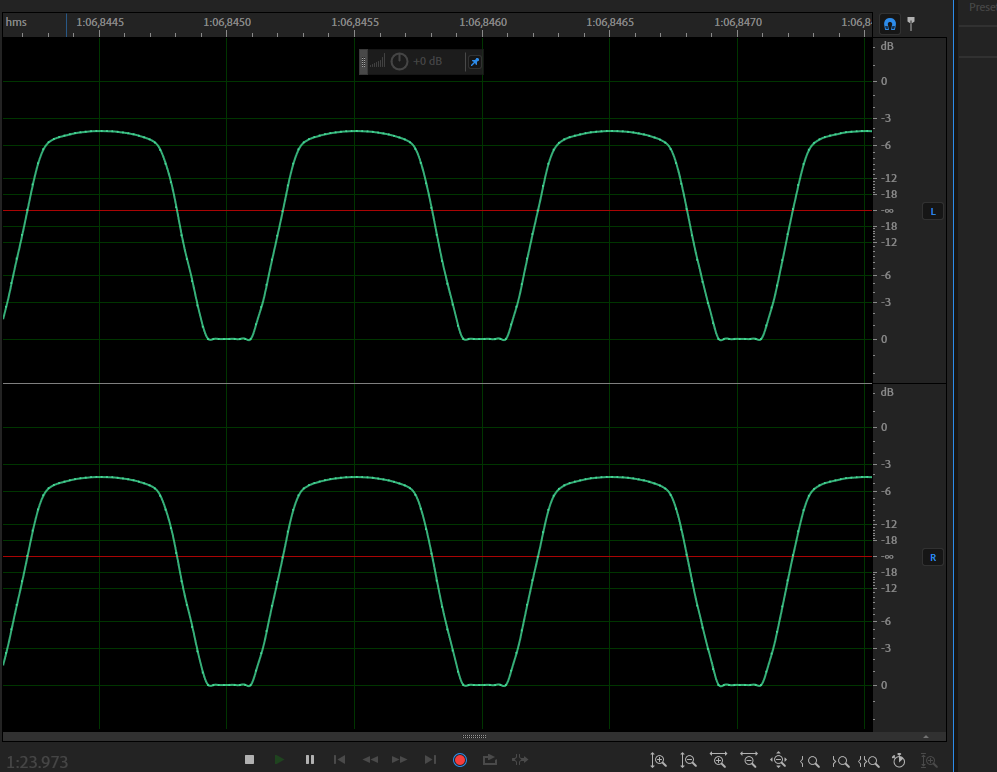Viewport: 997px width, 772px height.
Task: Toggle Loop Playback icon
Action: 490,760
